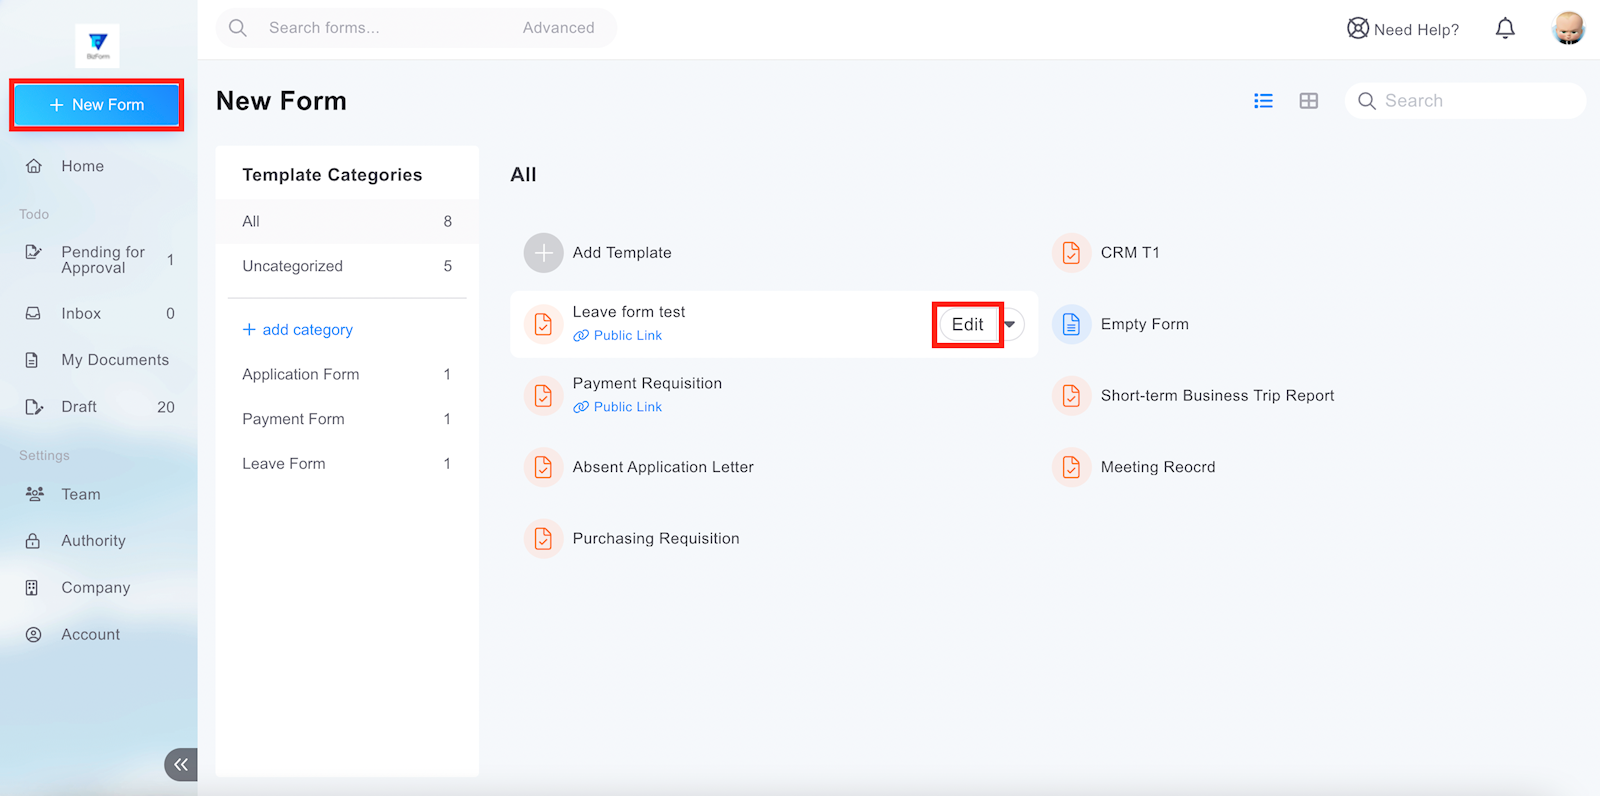Select Uncategorized template category
The image size is (1600, 796).
pos(292,266)
